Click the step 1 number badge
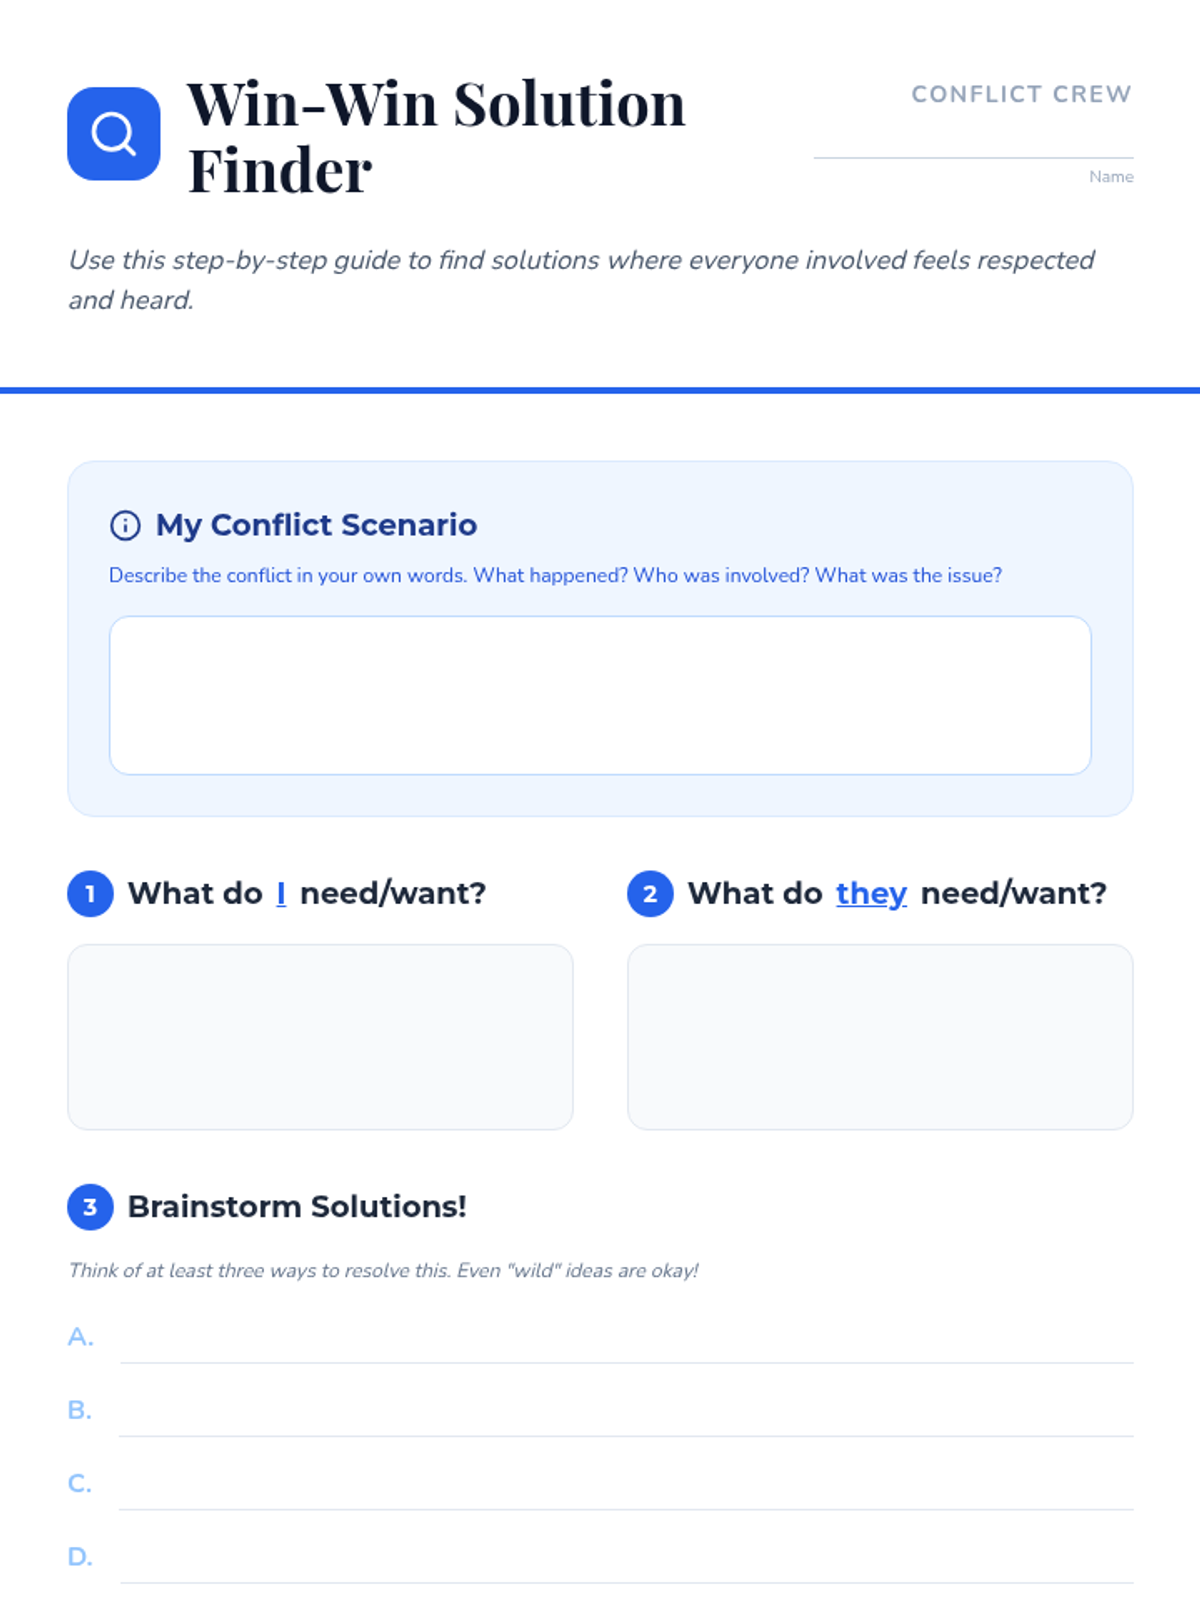 (90, 894)
